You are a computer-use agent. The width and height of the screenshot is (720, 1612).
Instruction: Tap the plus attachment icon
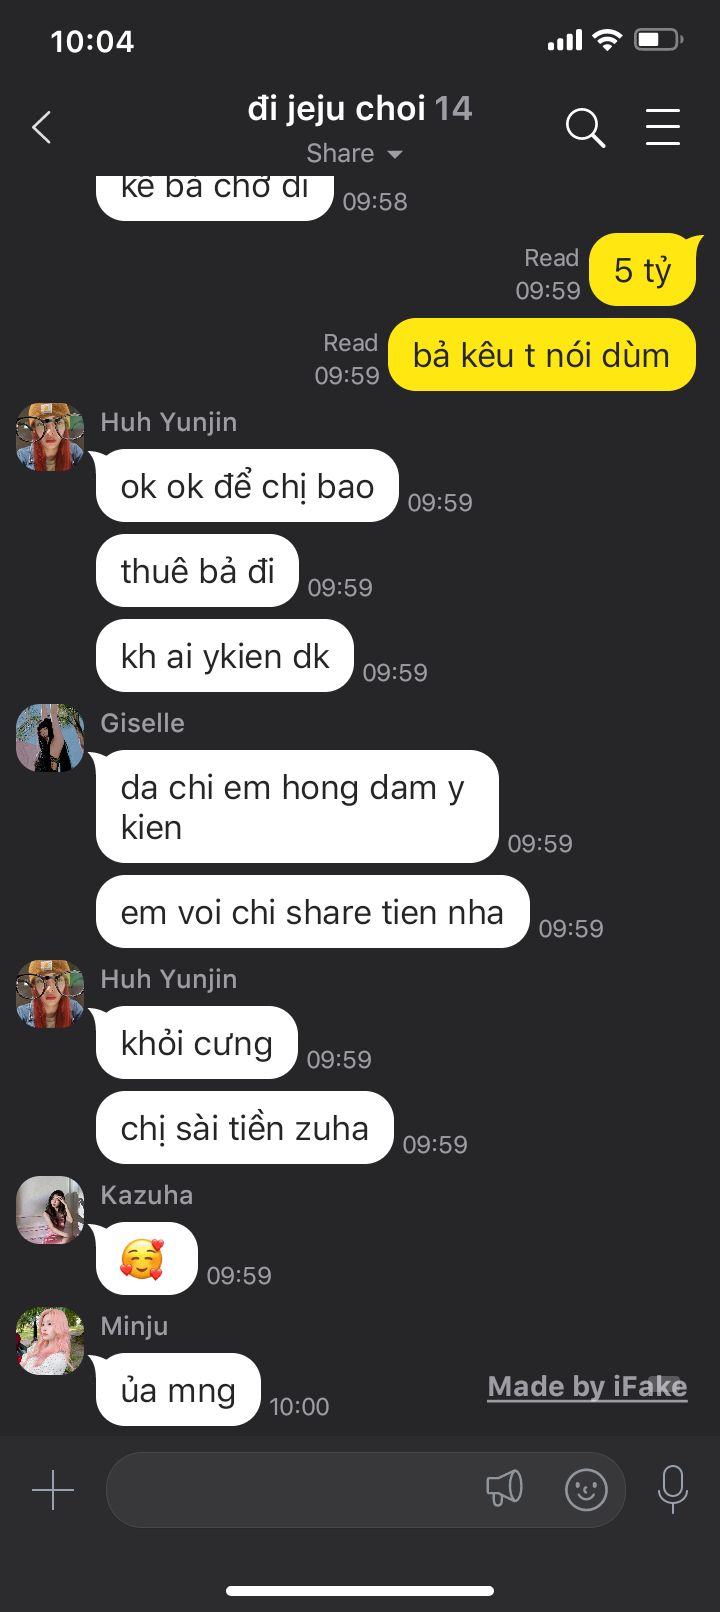point(53,1490)
